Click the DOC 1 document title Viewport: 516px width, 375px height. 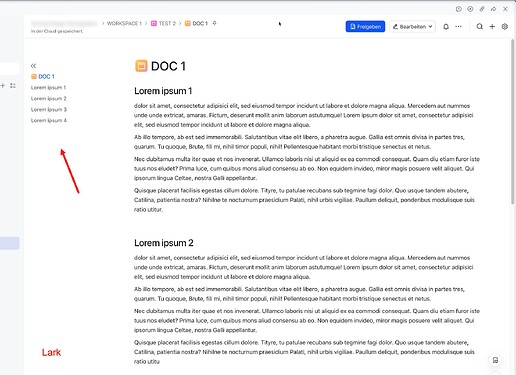coord(168,66)
